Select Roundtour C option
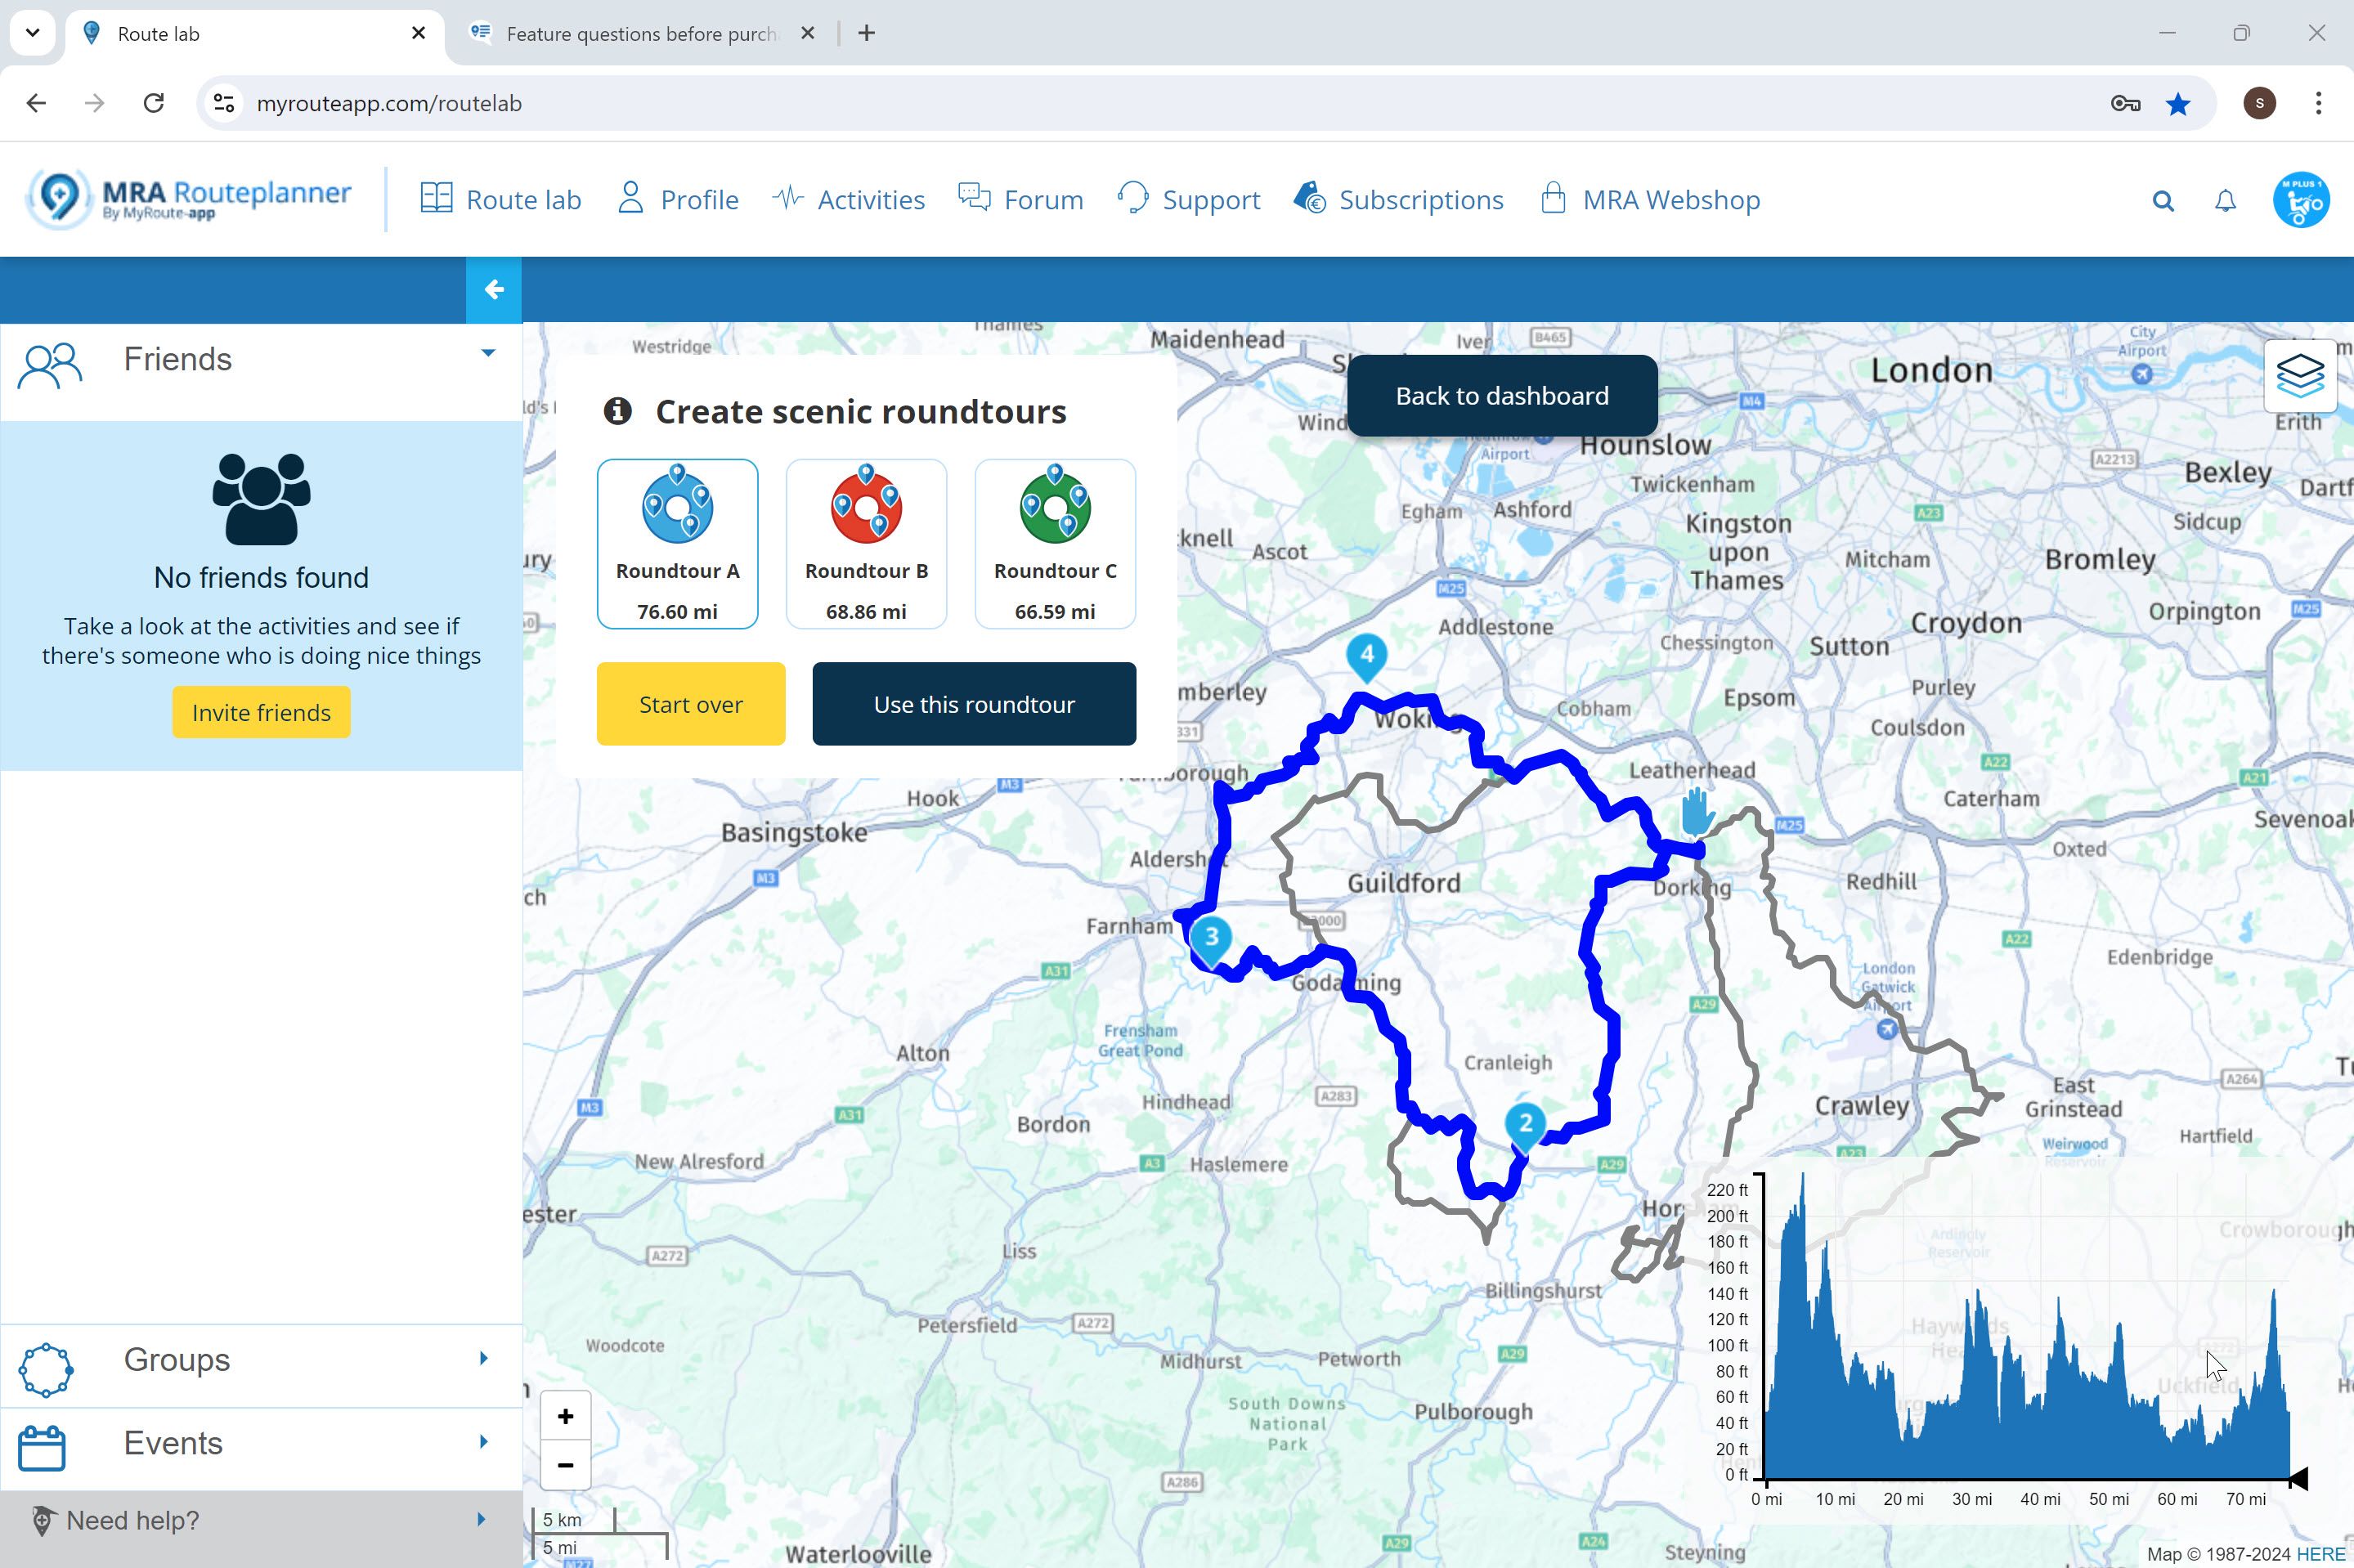 click(x=1055, y=544)
